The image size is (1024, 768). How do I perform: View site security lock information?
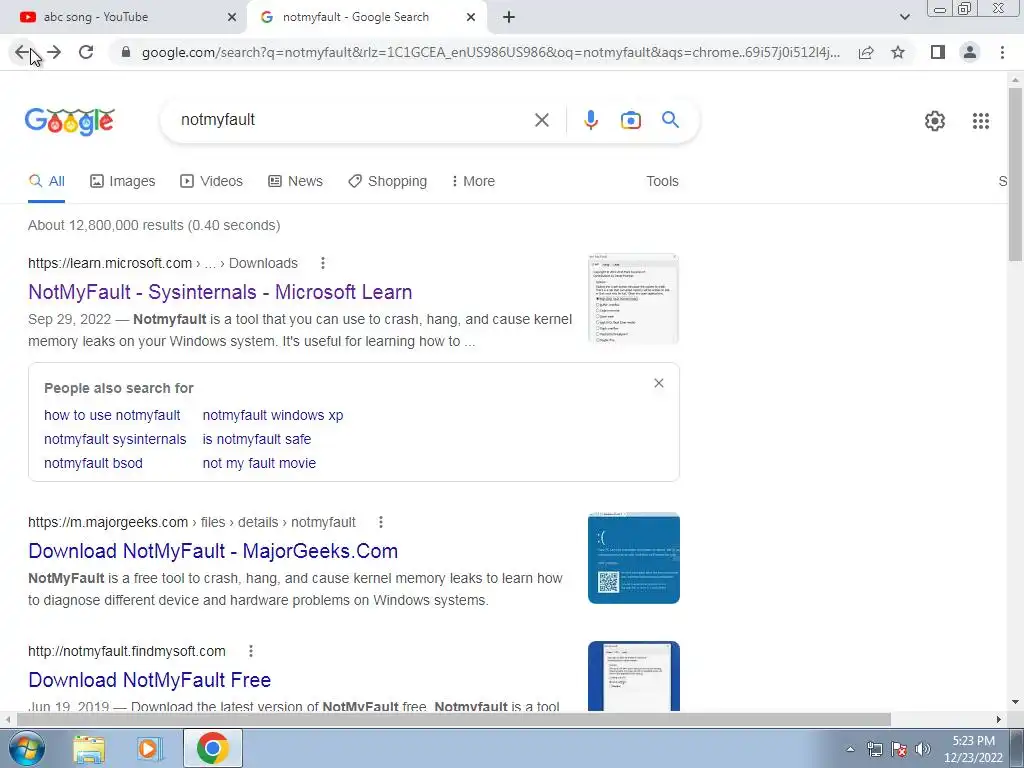click(126, 52)
